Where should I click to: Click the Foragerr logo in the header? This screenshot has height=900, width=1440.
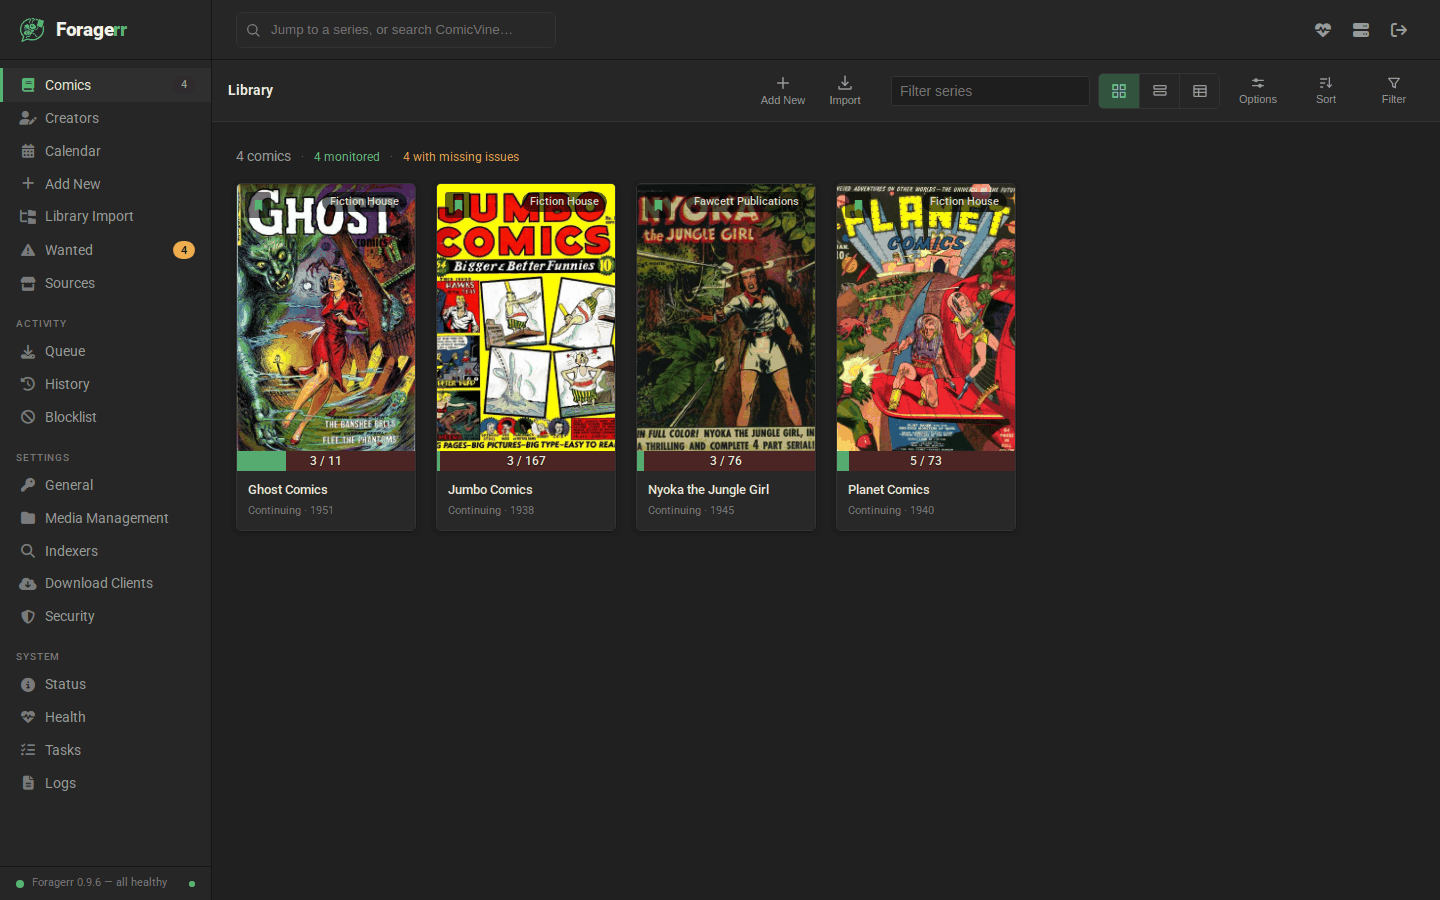73,30
